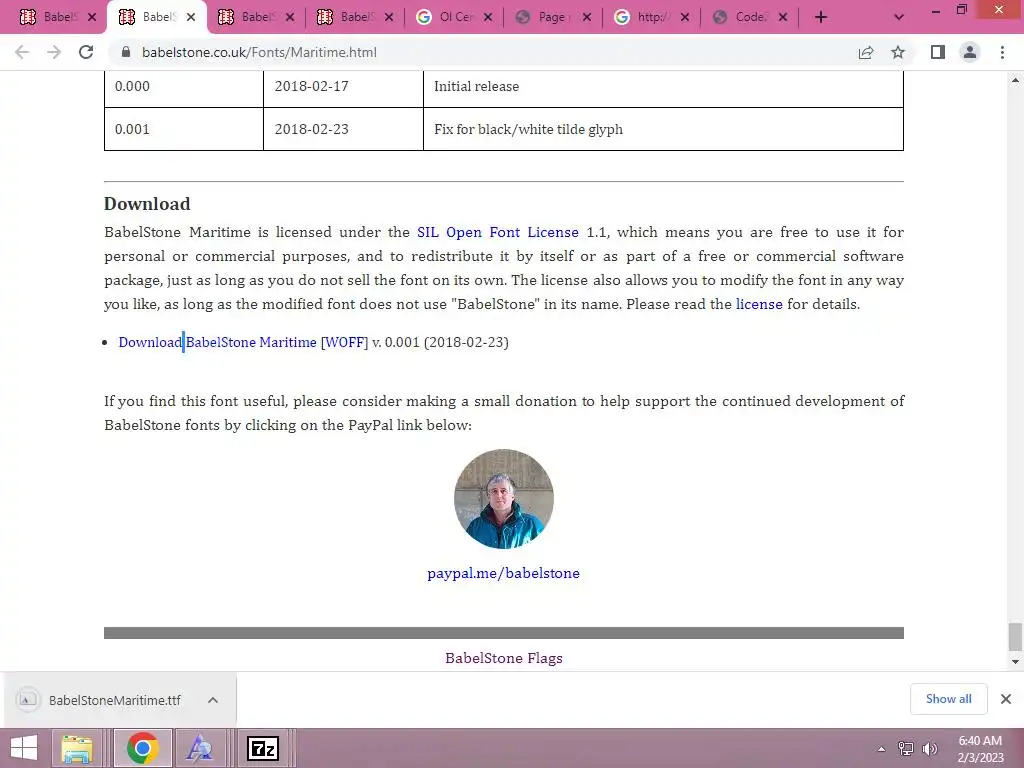Close the fourth BabelStone tab
This screenshot has height=768, width=1024.
pyautogui.click(x=389, y=18)
